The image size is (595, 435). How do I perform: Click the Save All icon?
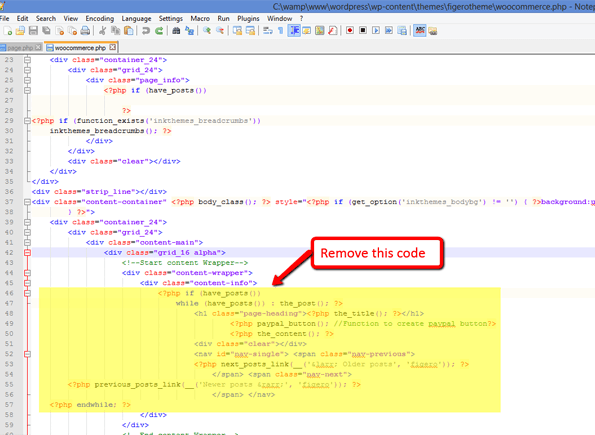tap(46, 31)
